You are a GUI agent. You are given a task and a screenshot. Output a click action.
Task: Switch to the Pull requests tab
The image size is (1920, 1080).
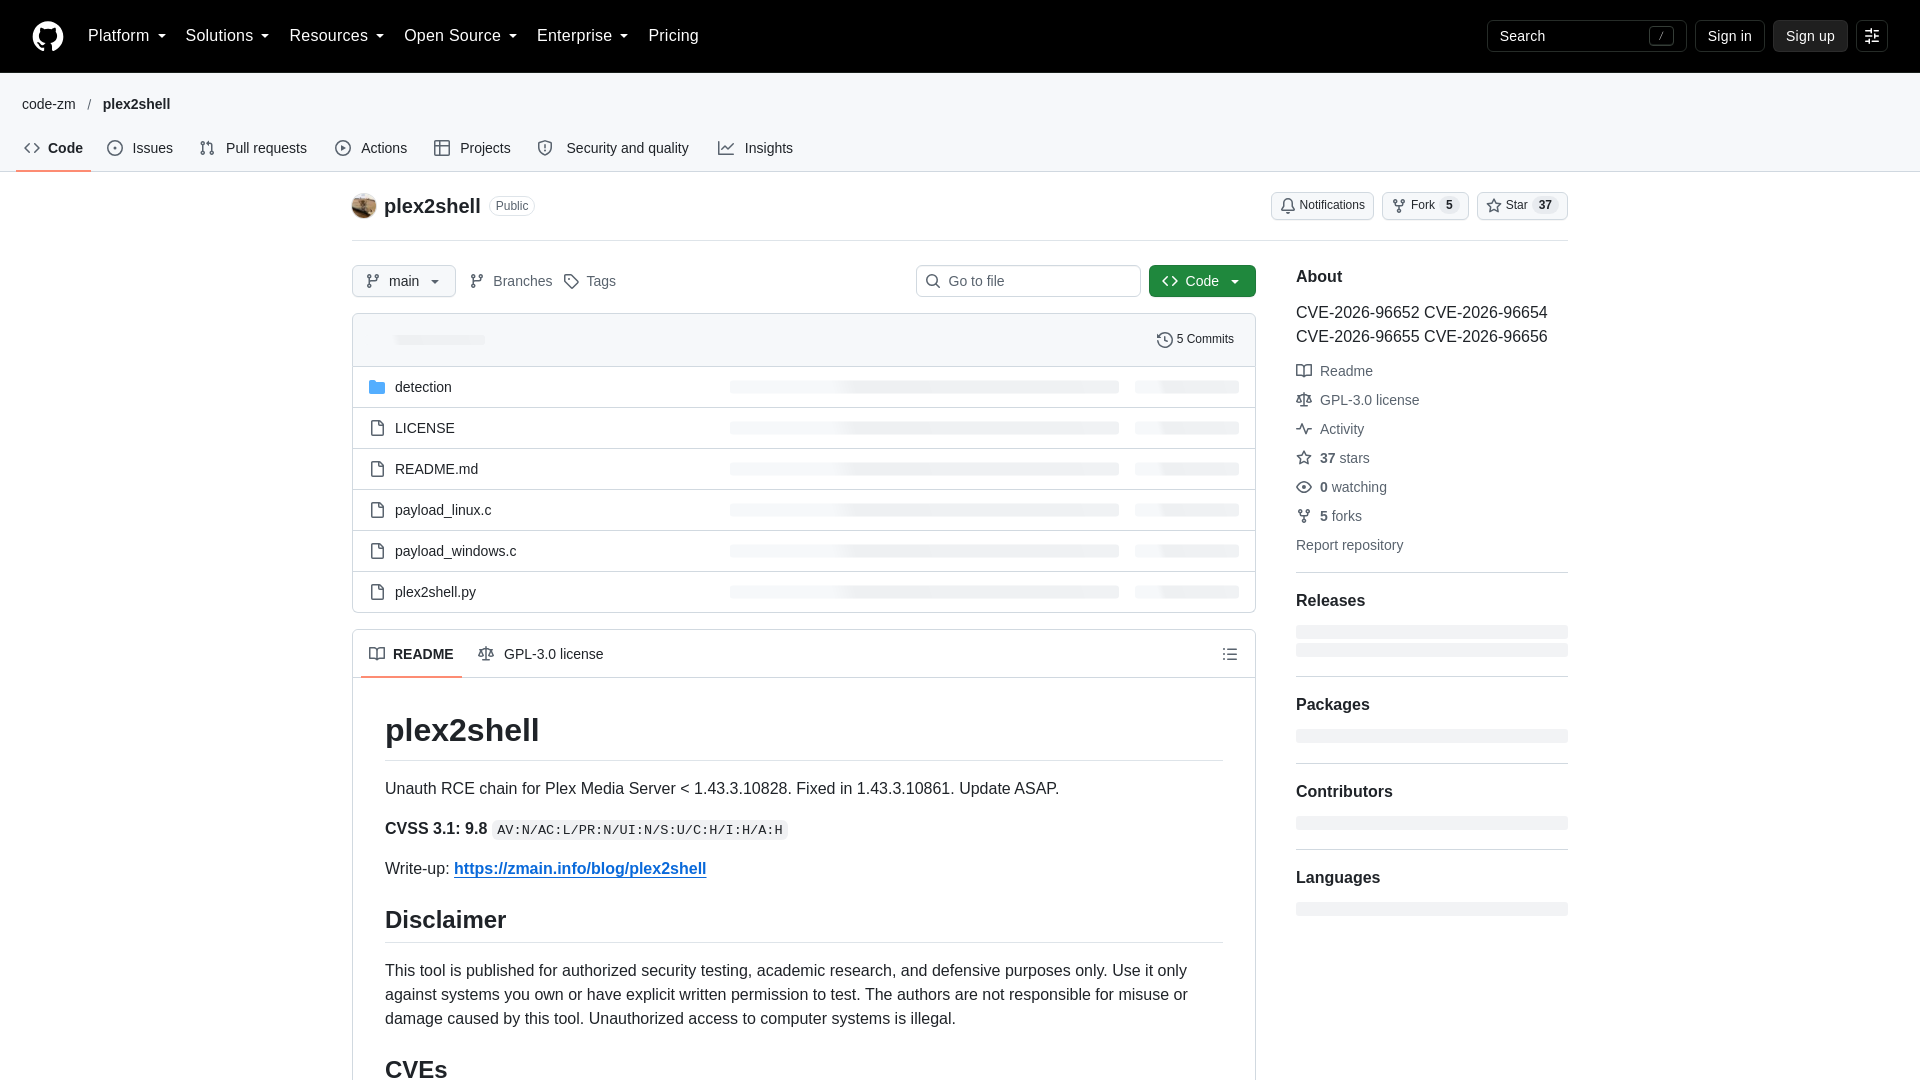253,148
